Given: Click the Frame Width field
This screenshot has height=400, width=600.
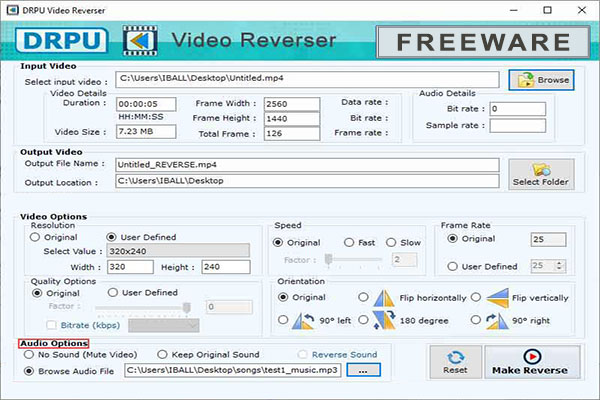Looking at the screenshot, I should coord(292,104).
